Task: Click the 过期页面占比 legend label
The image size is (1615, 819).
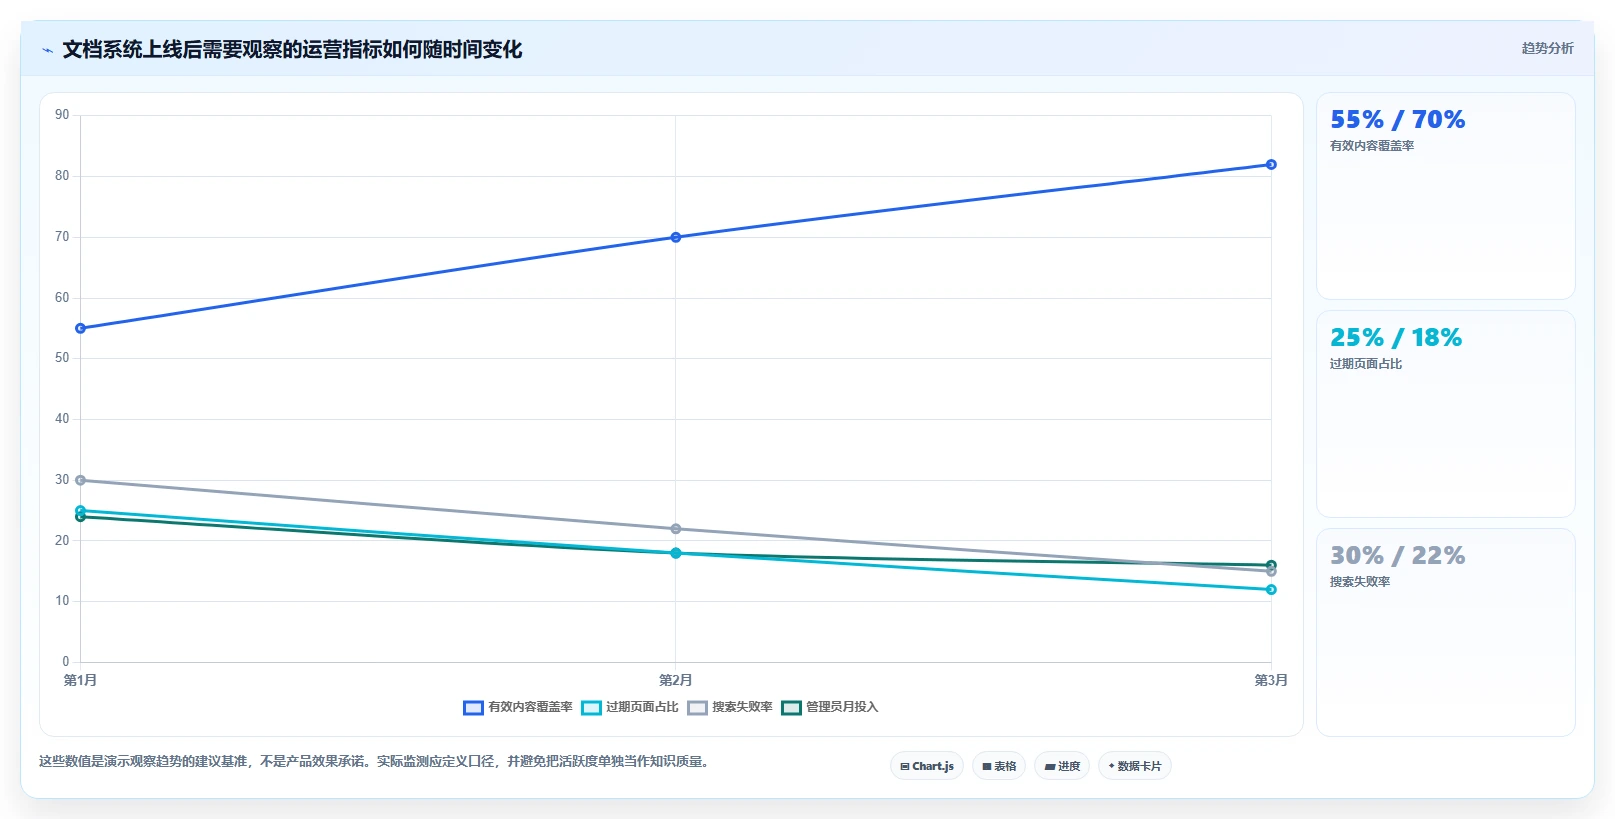Action: 642,707
